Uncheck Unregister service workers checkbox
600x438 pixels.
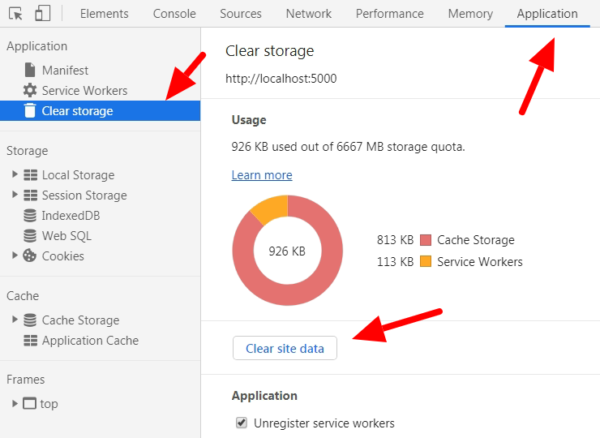point(241,423)
